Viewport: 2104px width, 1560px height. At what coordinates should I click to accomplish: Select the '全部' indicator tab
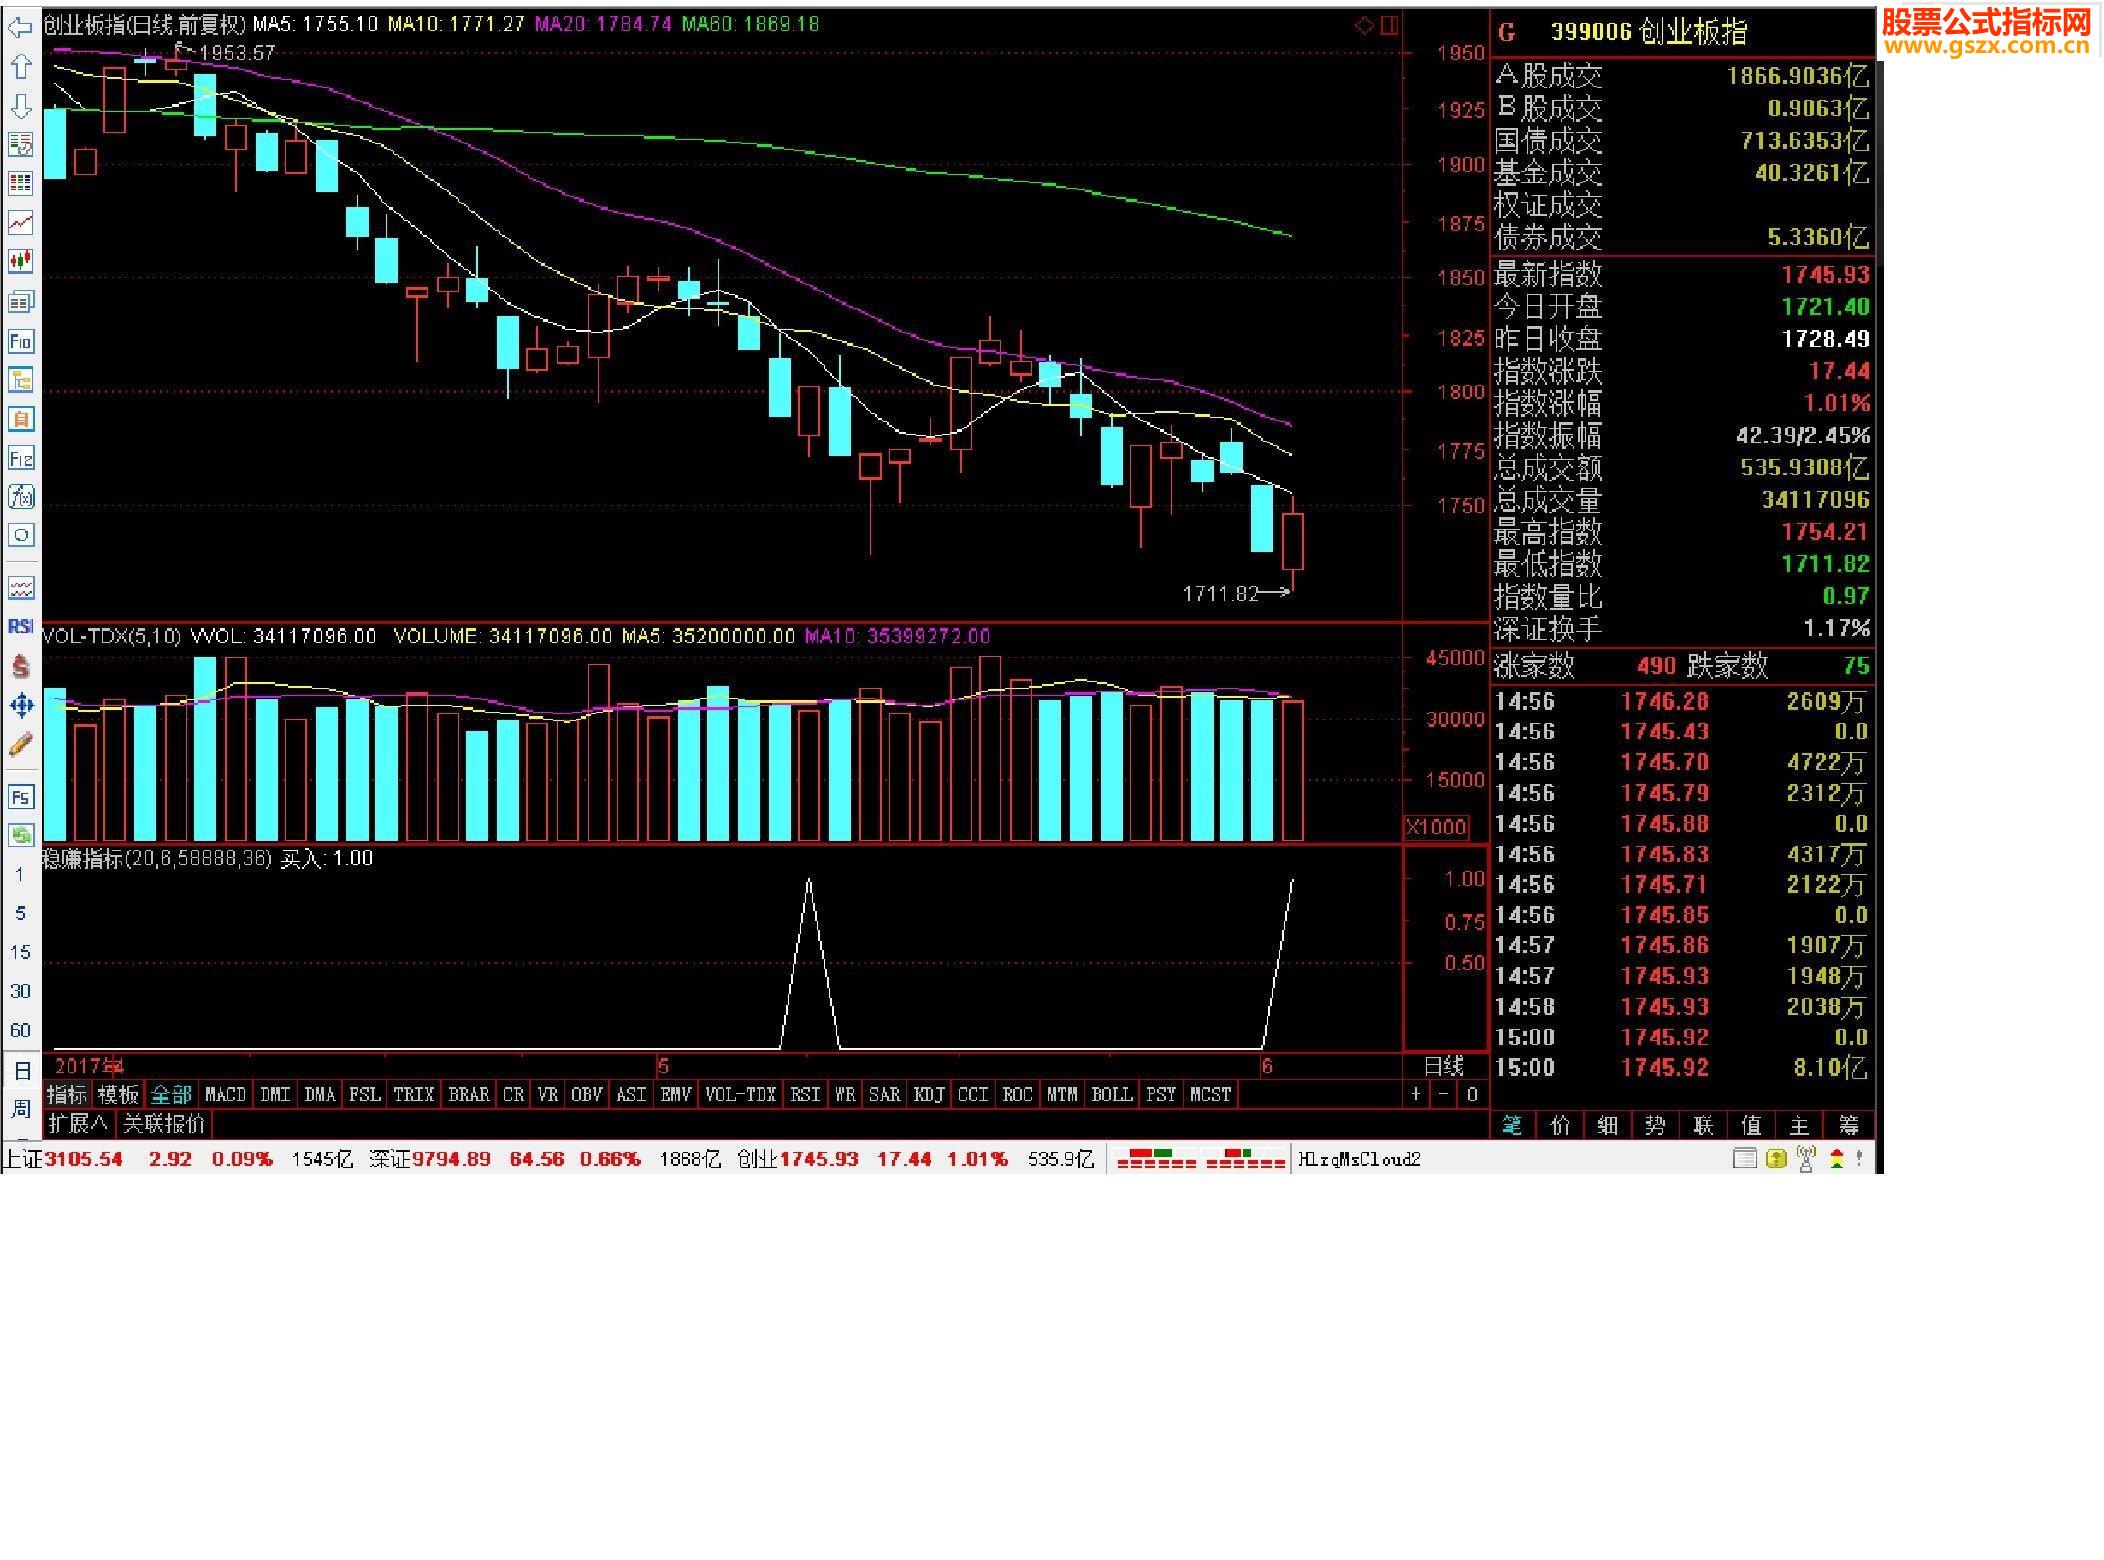[x=171, y=1095]
